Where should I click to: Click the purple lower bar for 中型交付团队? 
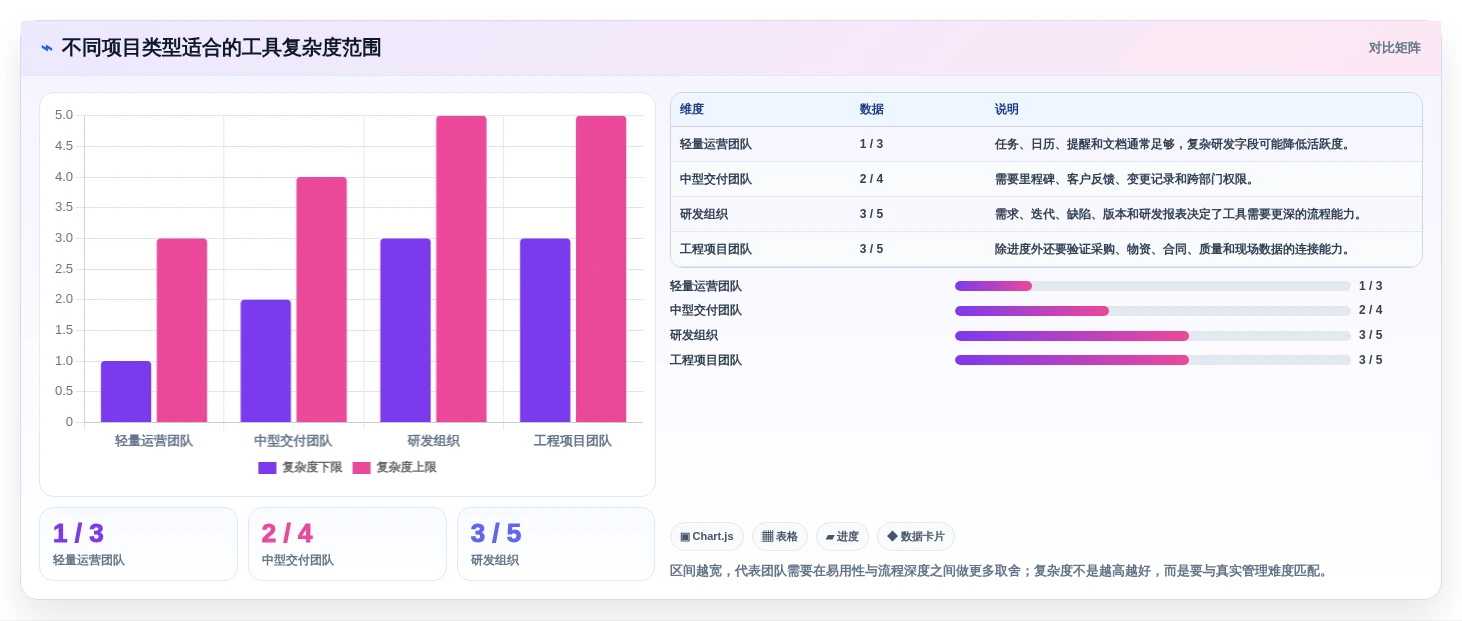point(266,361)
